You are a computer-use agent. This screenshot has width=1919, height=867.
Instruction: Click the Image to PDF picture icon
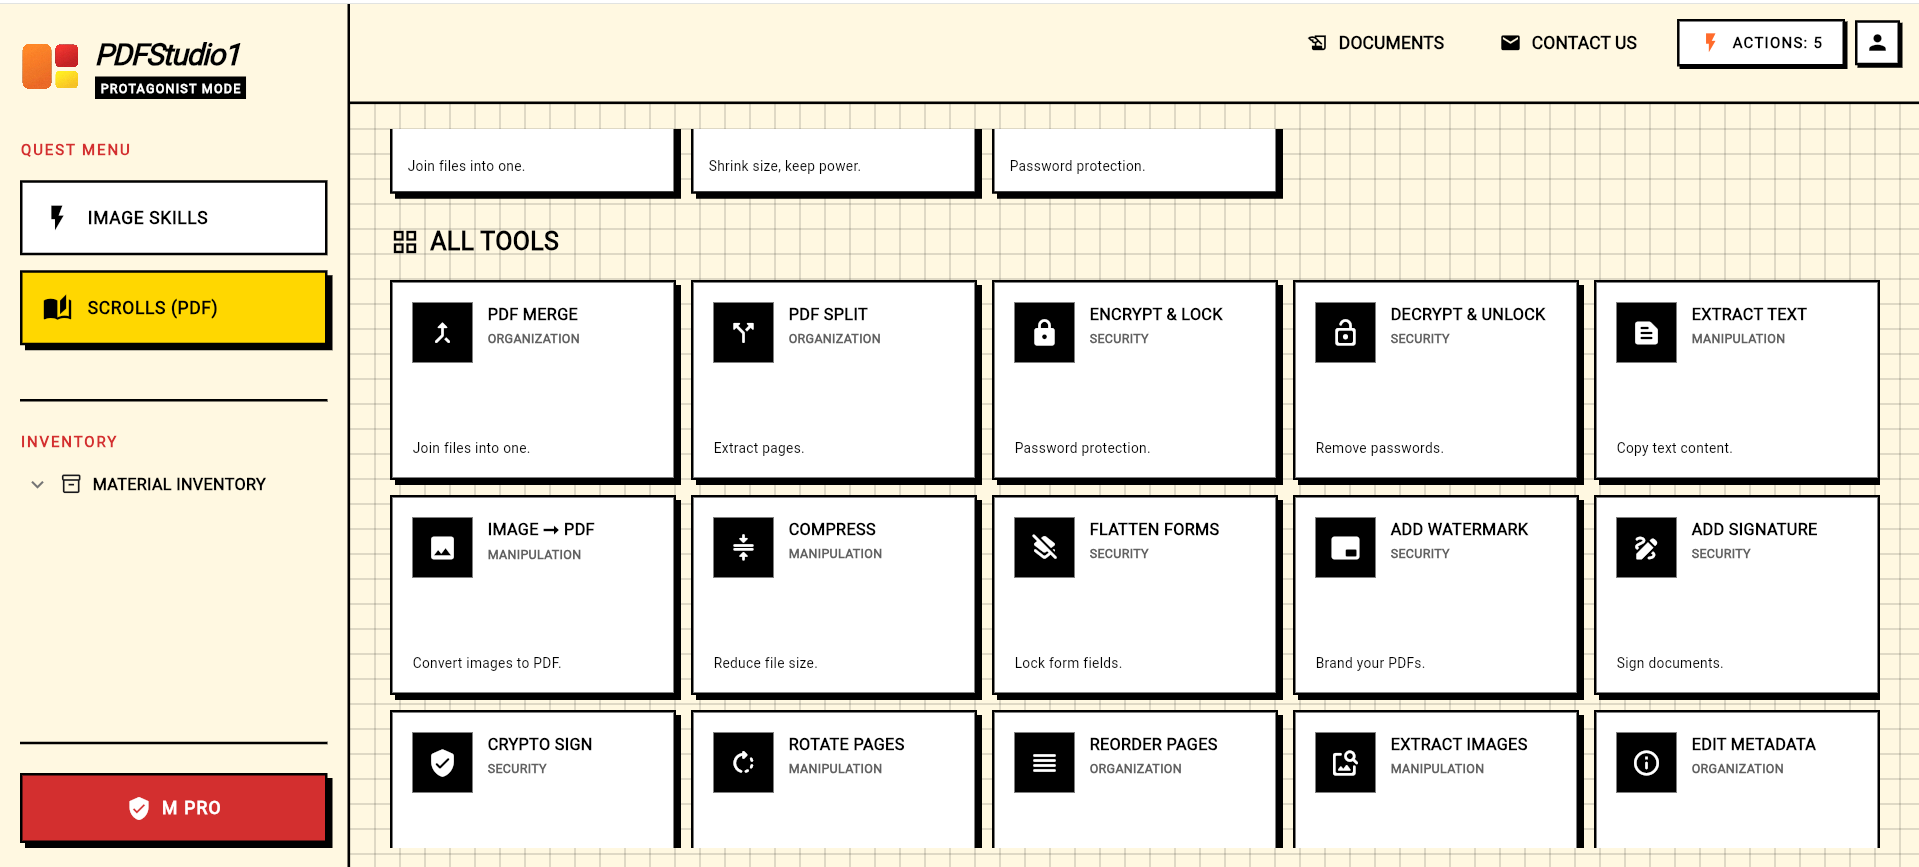tap(442, 547)
